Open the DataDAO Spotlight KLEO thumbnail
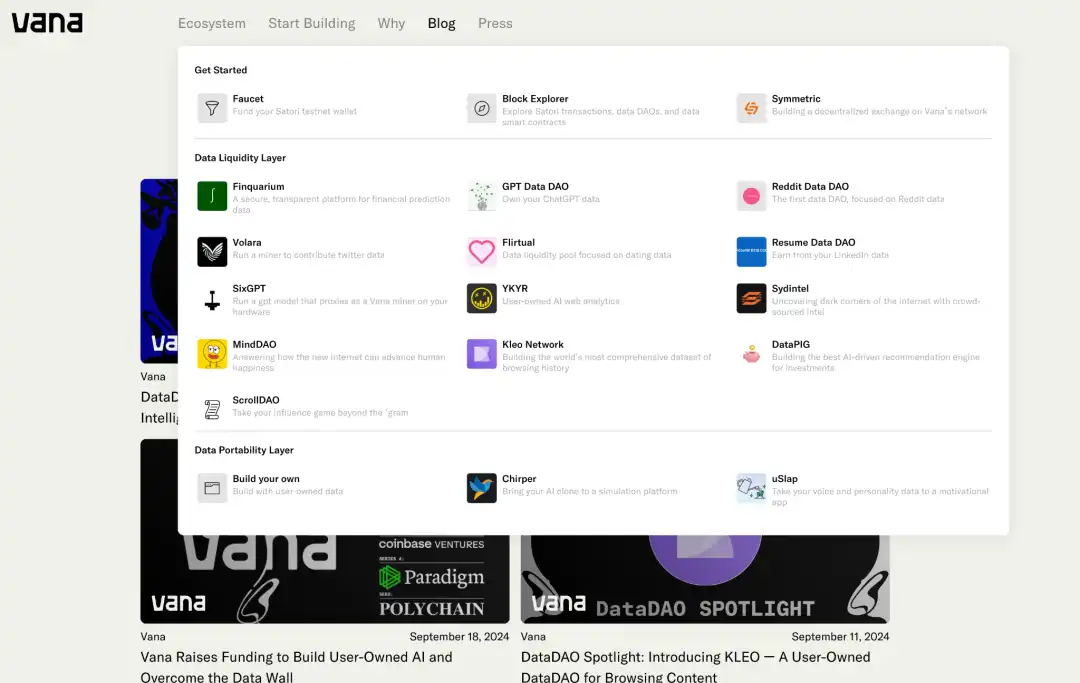Screen dimensions: 1080x683 click(x=705, y=580)
